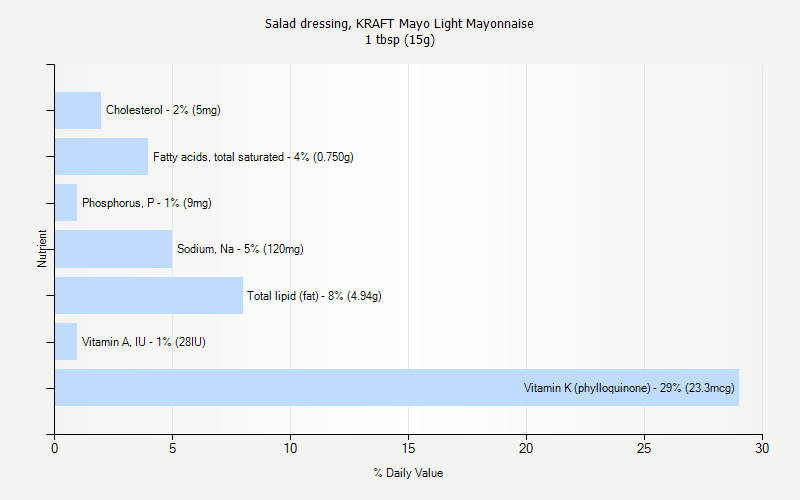The width and height of the screenshot is (800, 500).
Task: Click the label 'Fatty acids, total saturated - 4% (0.750g)'
Action: click(253, 157)
